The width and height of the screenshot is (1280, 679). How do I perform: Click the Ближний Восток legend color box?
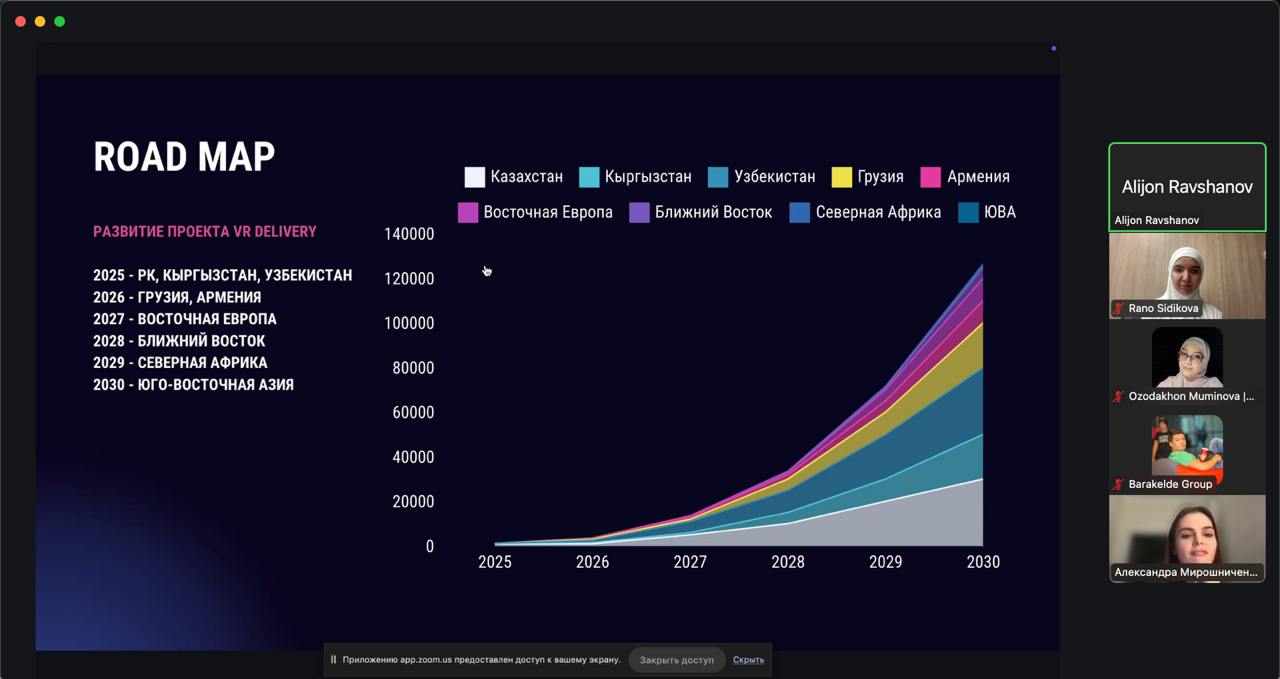(640, 212)
